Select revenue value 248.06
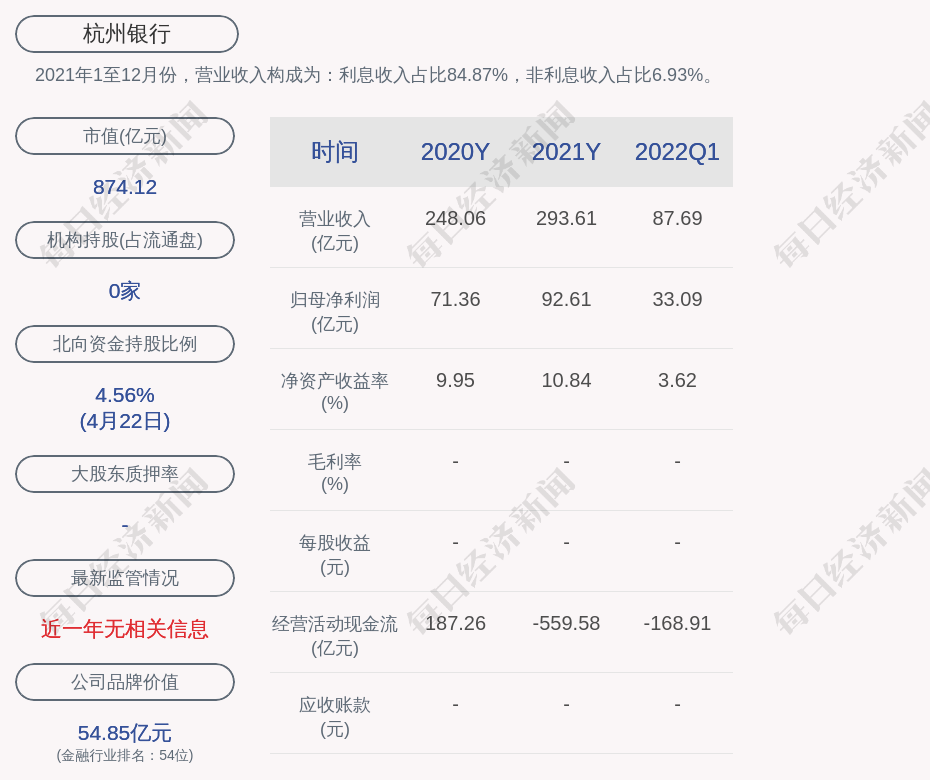The image size is (930, 780). coord(456,218)
